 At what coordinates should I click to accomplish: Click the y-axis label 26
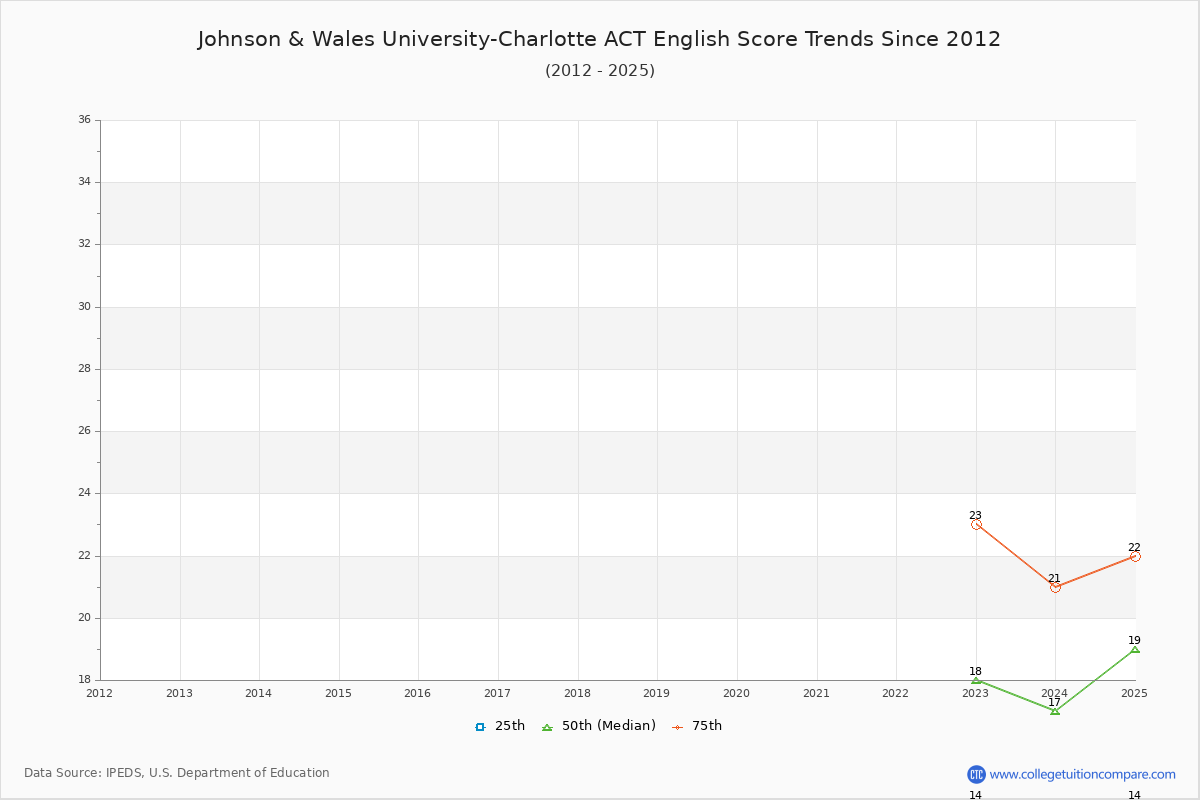pyautogui.click(x=84, y=431)
